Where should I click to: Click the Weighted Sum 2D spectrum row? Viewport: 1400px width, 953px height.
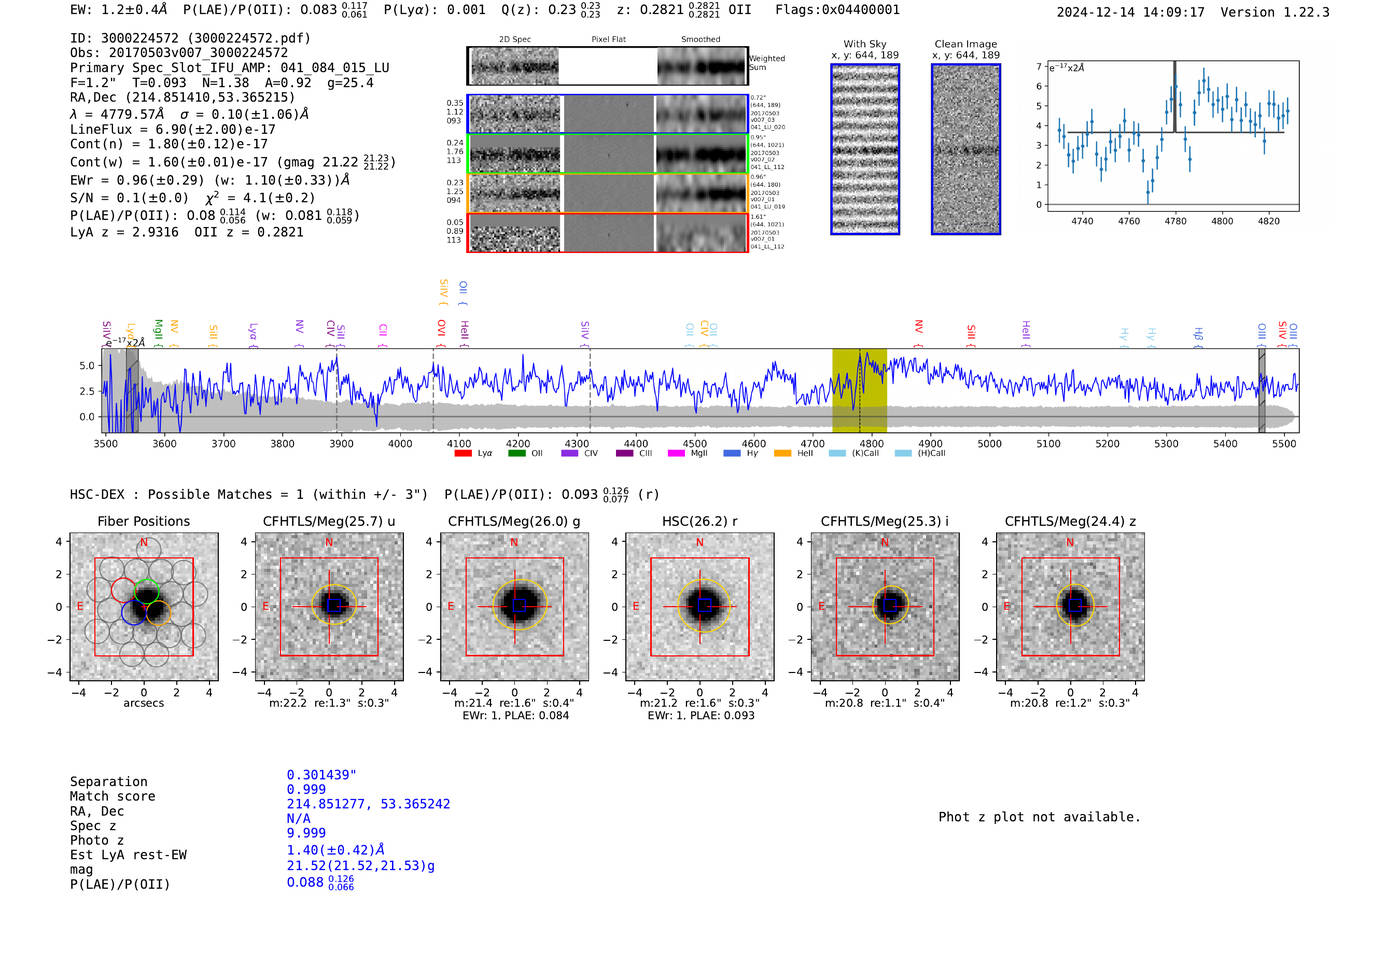(x=608, y=66)
